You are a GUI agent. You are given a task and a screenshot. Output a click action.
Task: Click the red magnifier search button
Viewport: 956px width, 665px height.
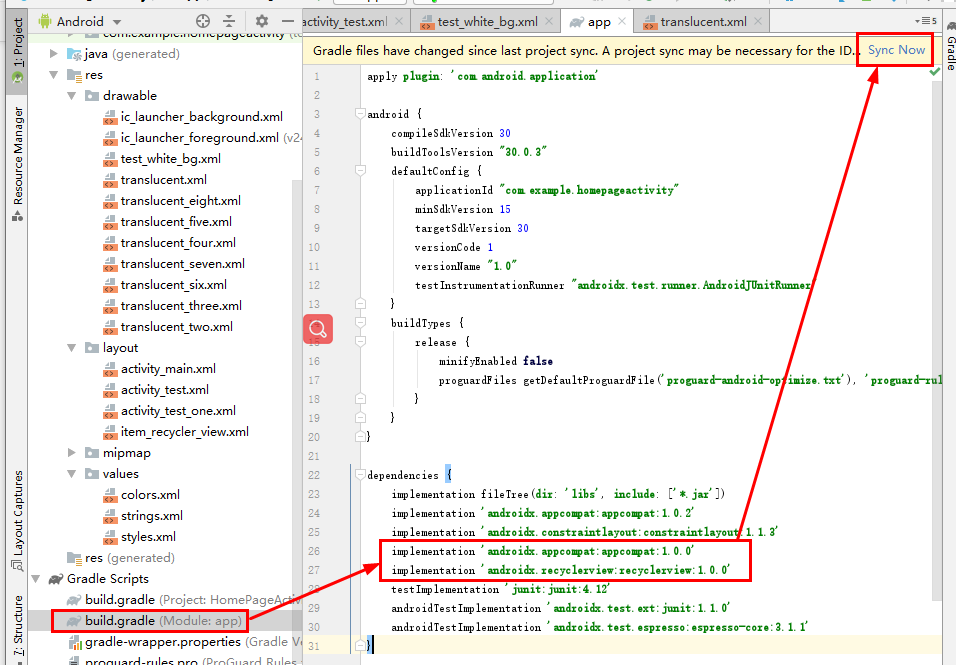[318, 329]
